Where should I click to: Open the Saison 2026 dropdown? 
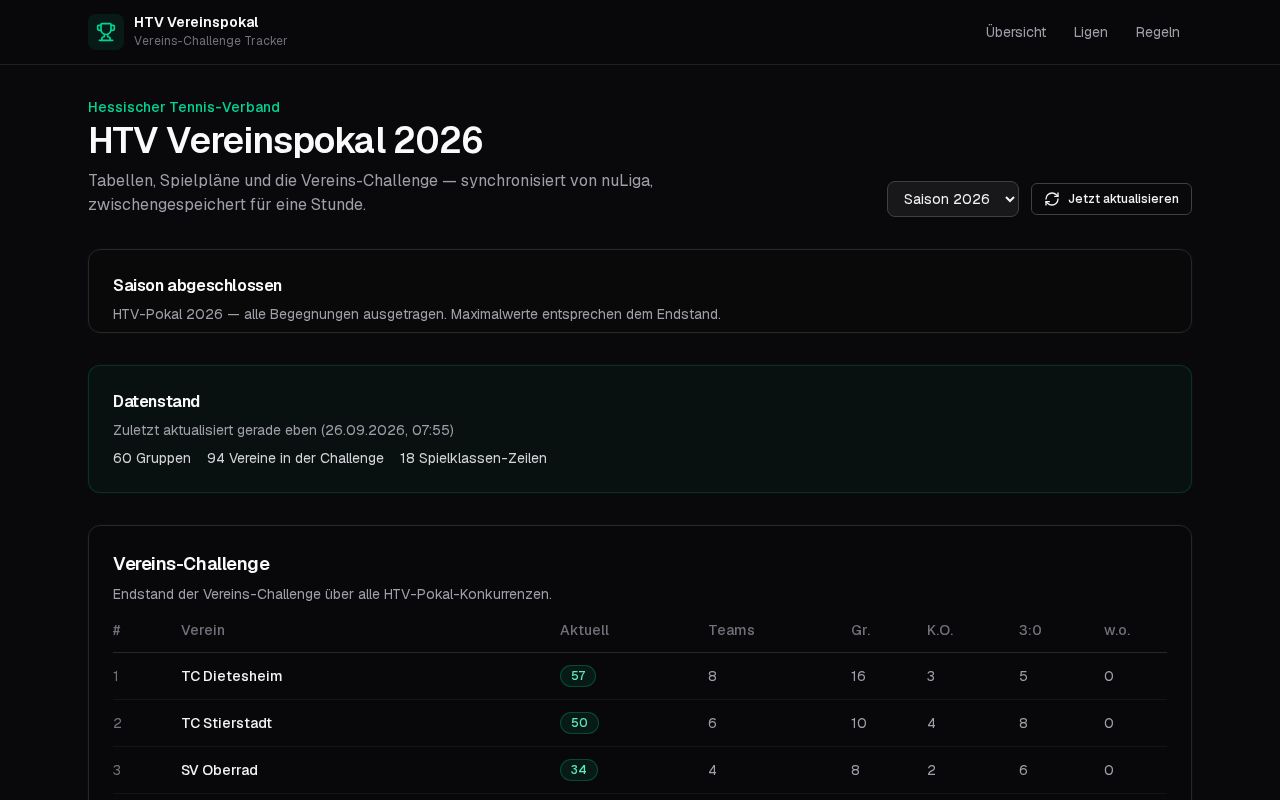click(x=953, y=199)
